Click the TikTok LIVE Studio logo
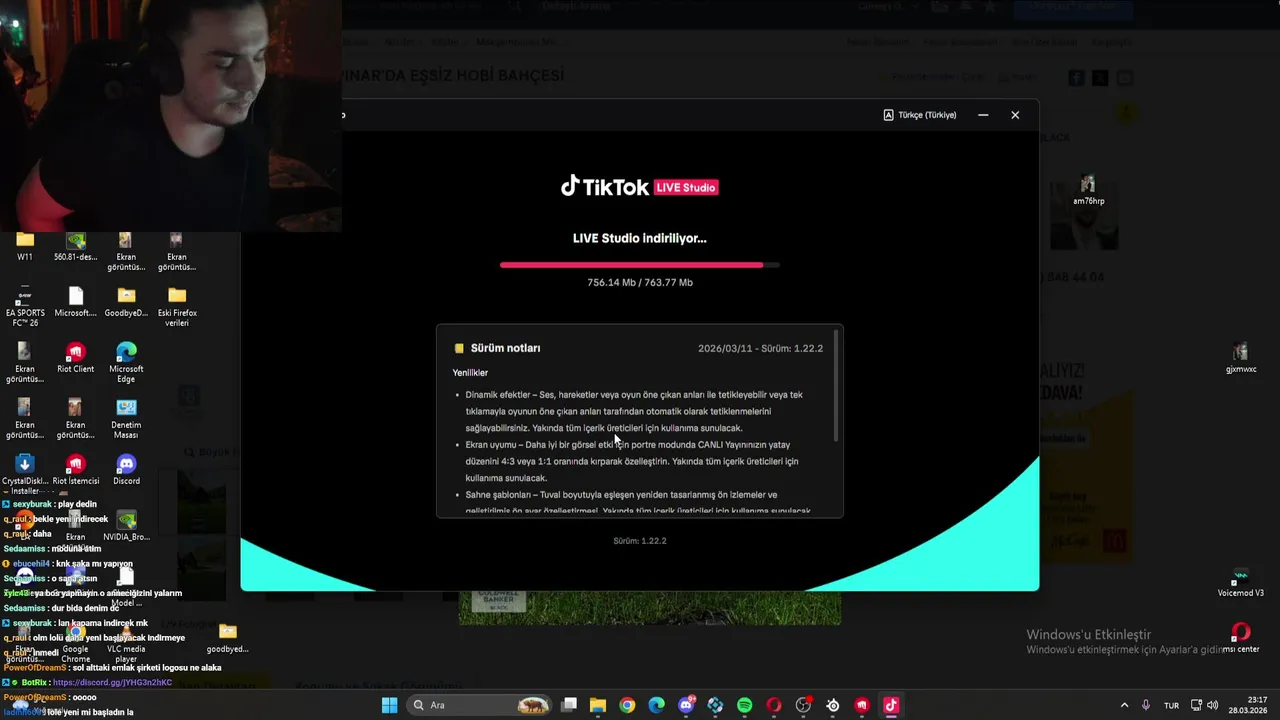This screenshot has height=720, width=1280. [x=640, y=187]
